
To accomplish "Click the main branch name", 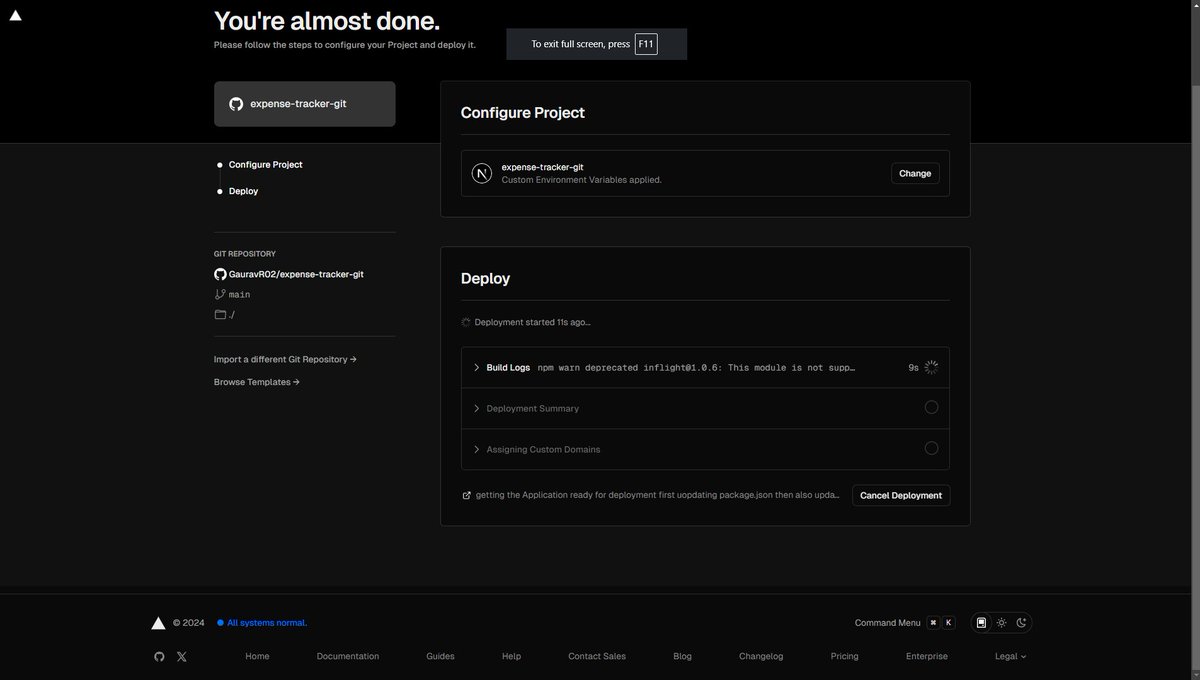I will tap(240, 295).
